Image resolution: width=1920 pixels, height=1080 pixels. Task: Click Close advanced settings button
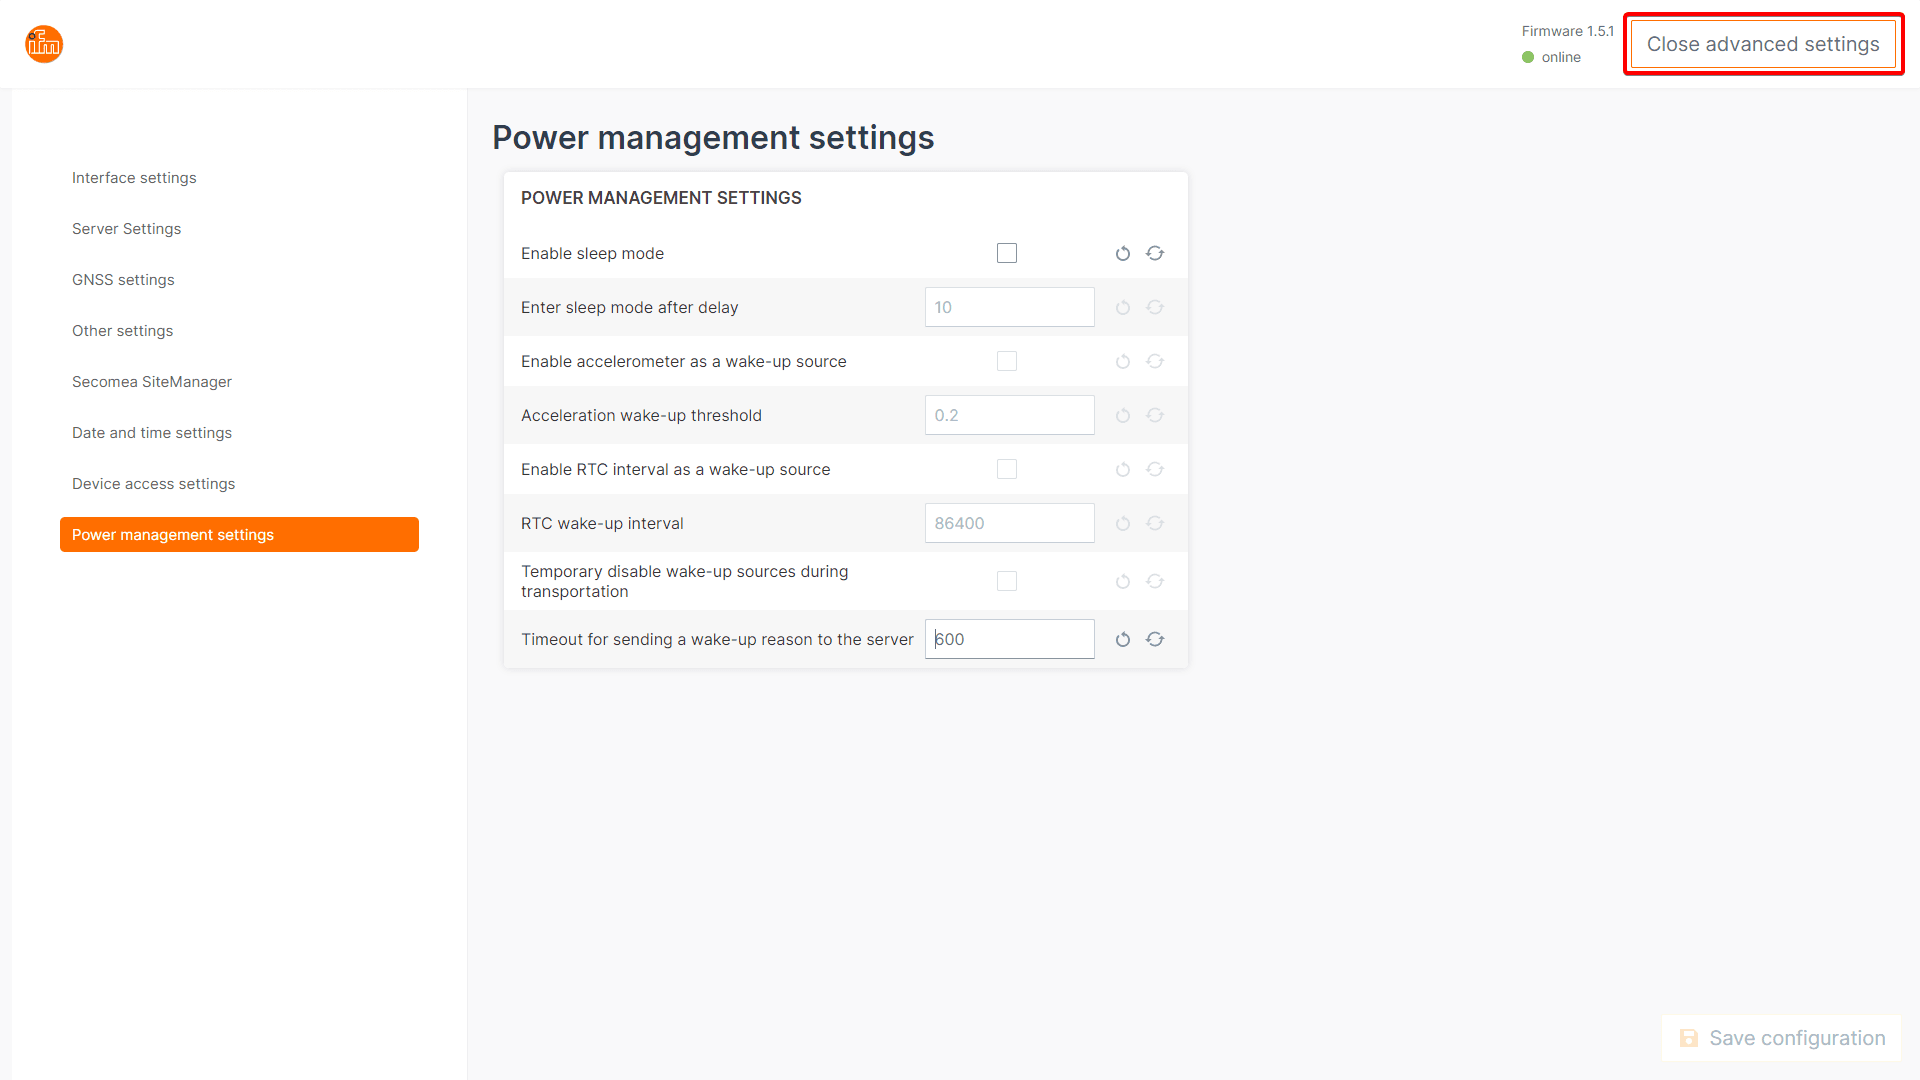[x=1763, y=44]
